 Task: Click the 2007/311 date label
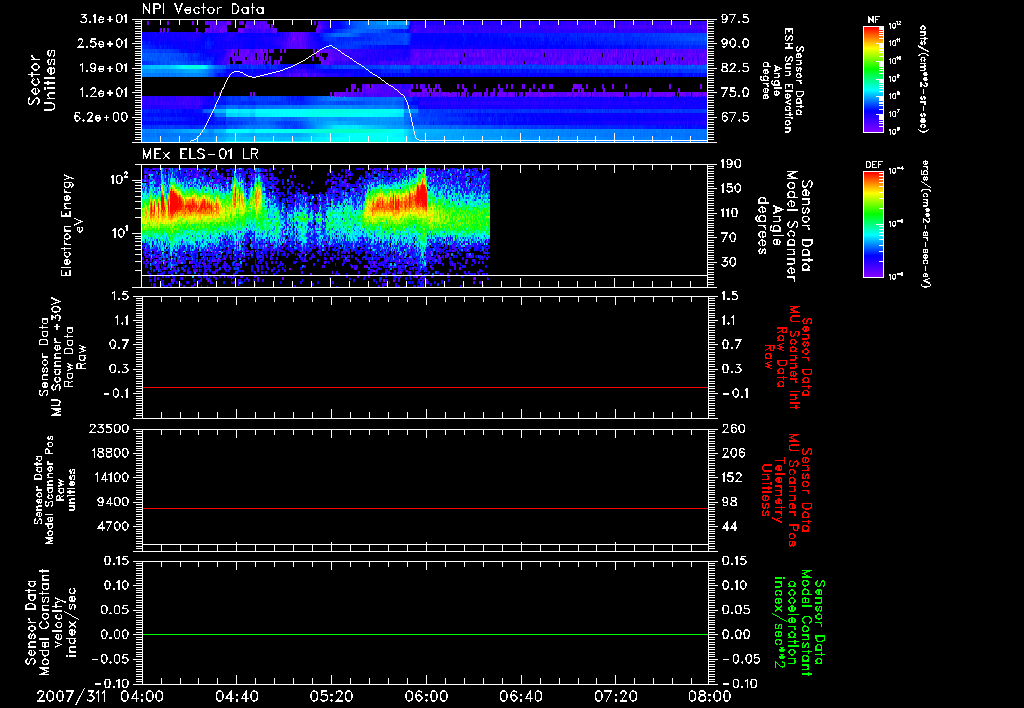click(72, 696)
